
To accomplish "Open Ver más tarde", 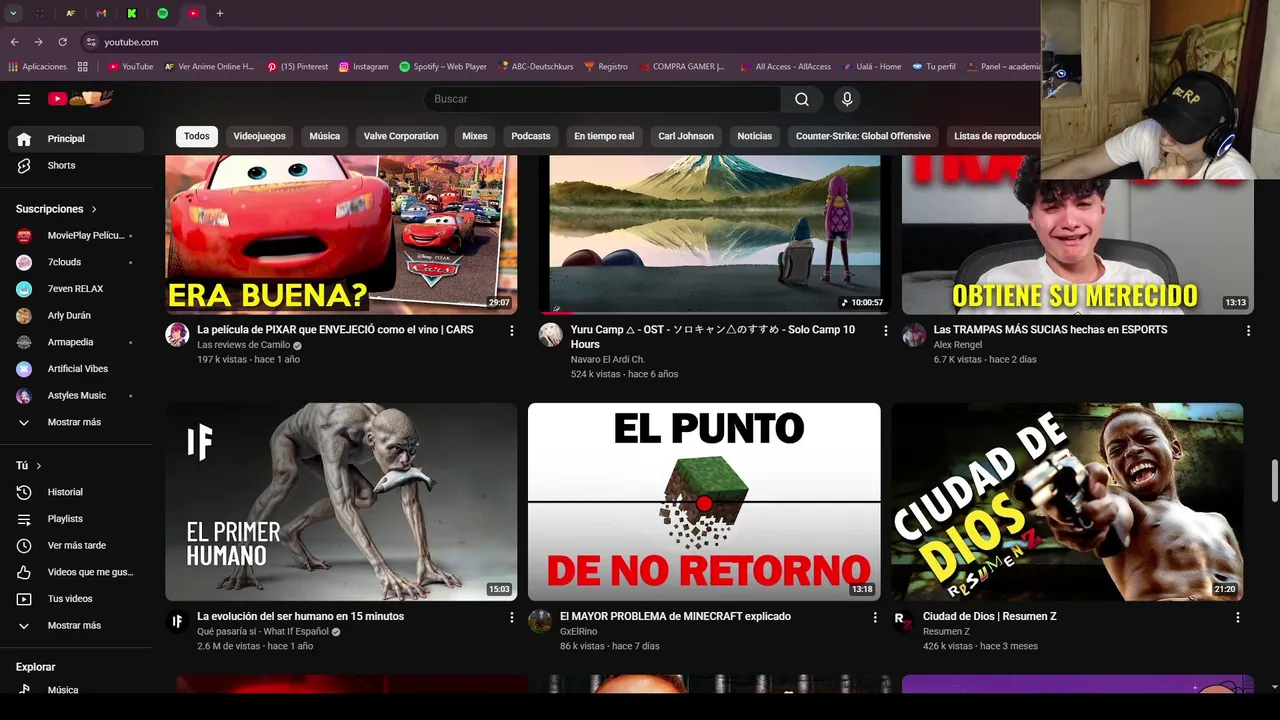I will [76, 545].
